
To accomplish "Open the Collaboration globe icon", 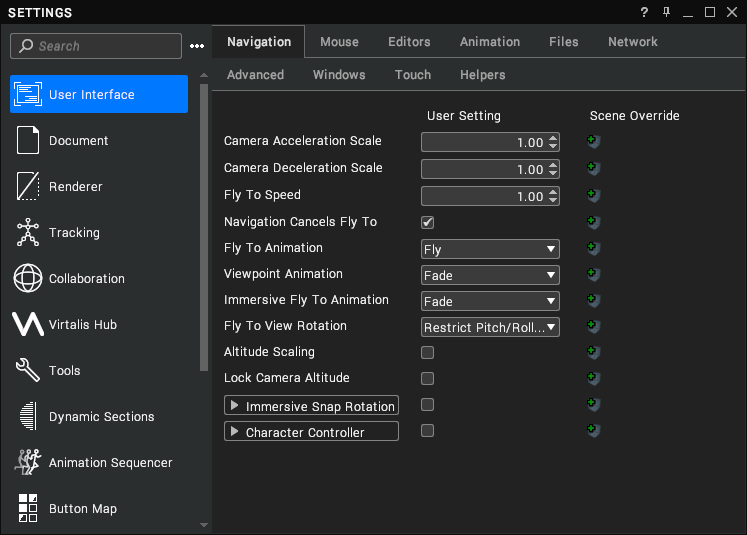I will 28,278.
